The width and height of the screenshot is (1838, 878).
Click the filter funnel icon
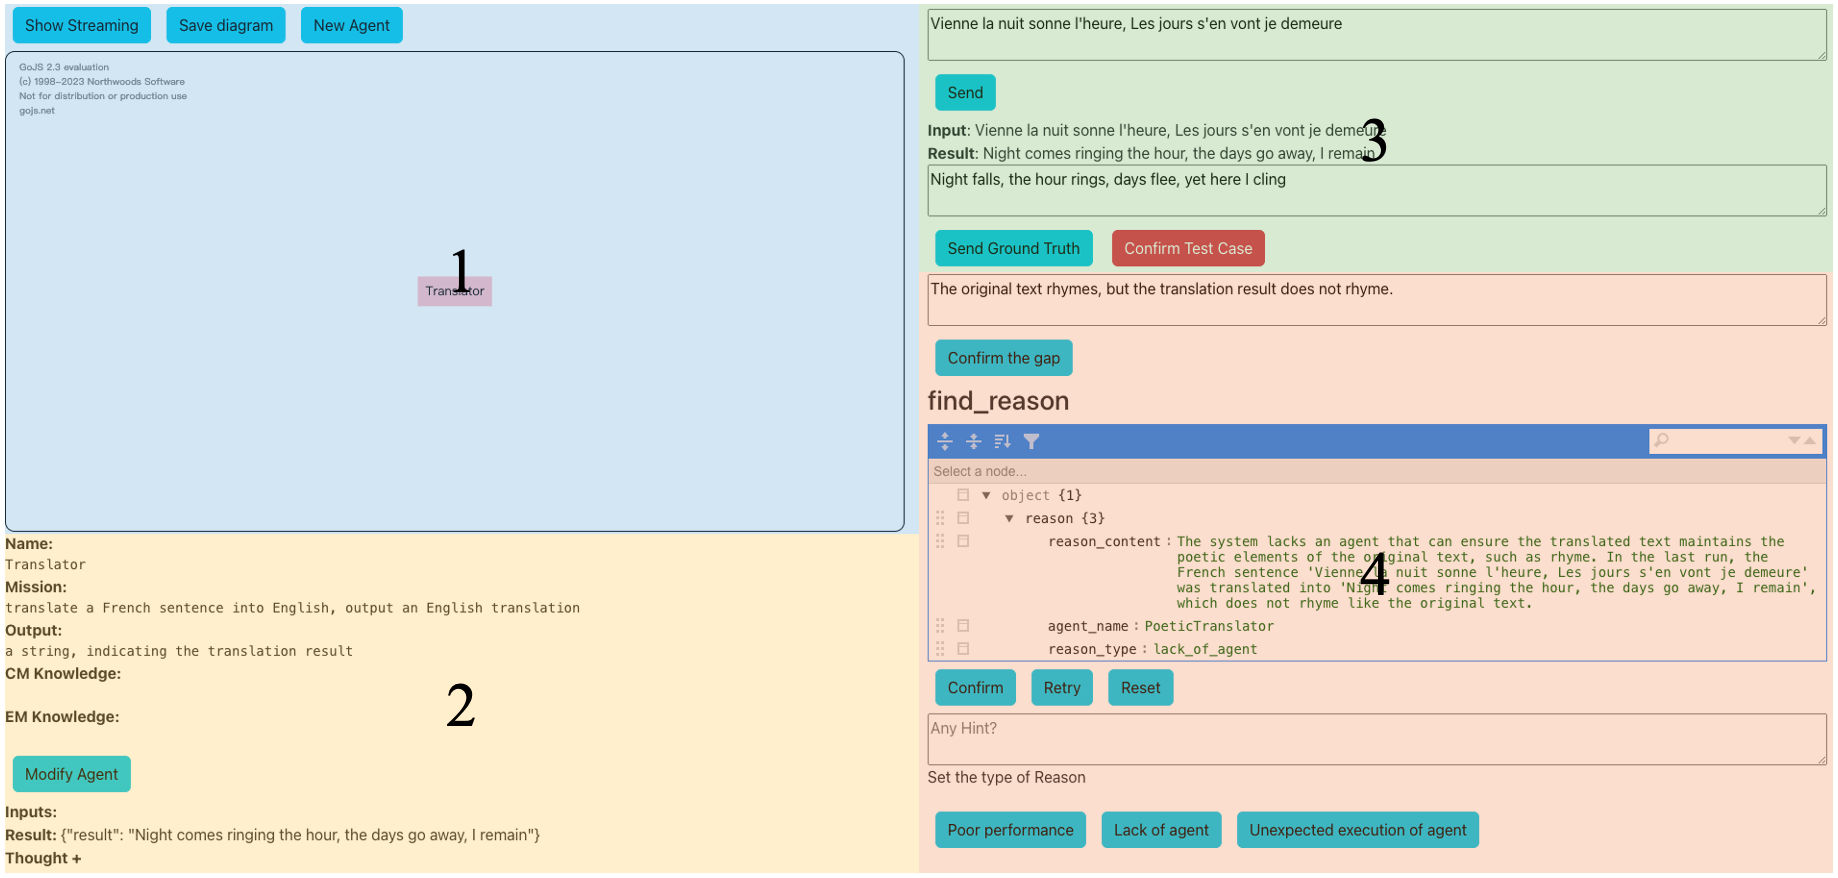coord(1031,441)
